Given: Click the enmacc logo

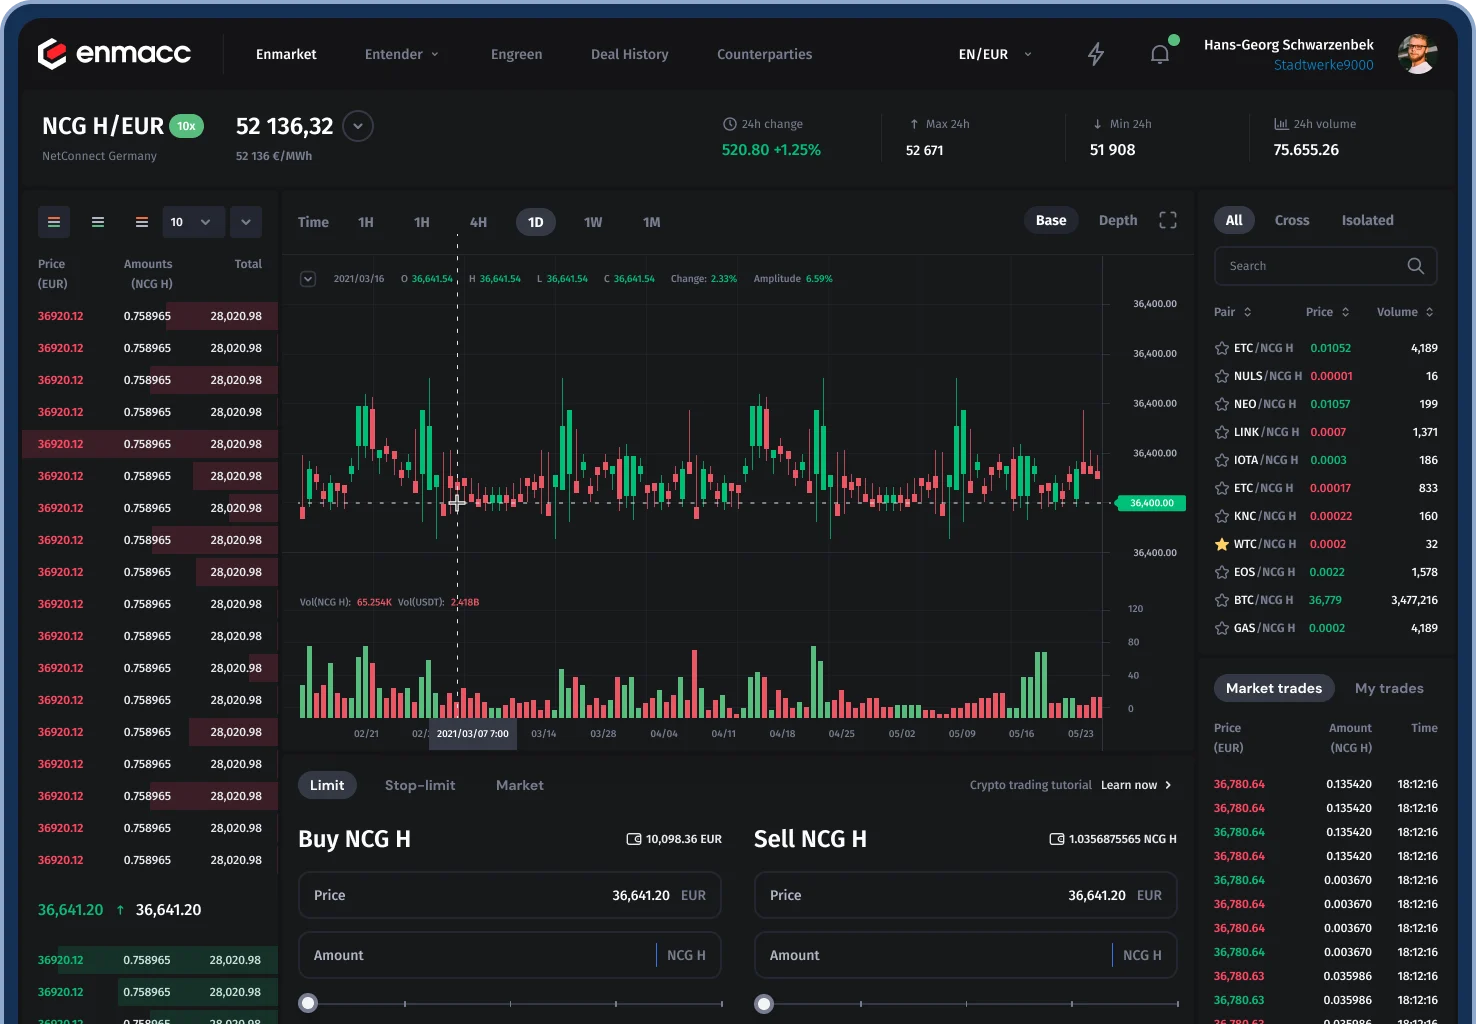Looking at the screenshot, I should 114,53.
